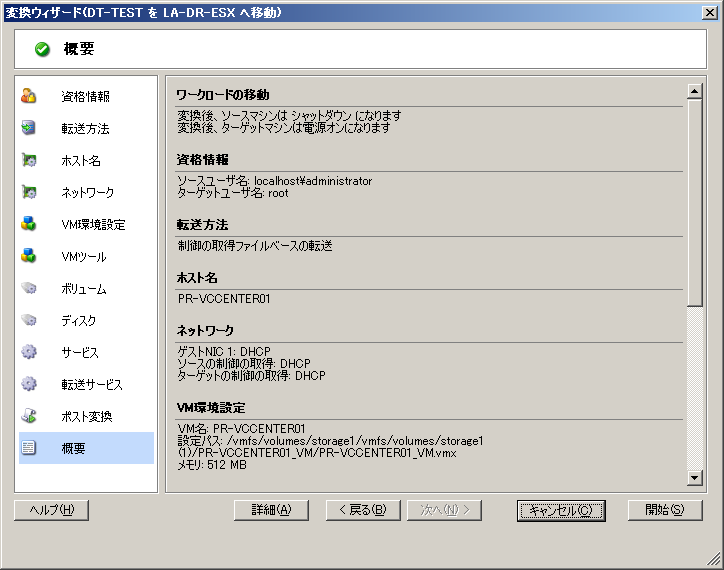Viewport: 724px width, 570px height.
Task: Click the text VM名: PR-VCCENTER01
Action: [241, 428]
